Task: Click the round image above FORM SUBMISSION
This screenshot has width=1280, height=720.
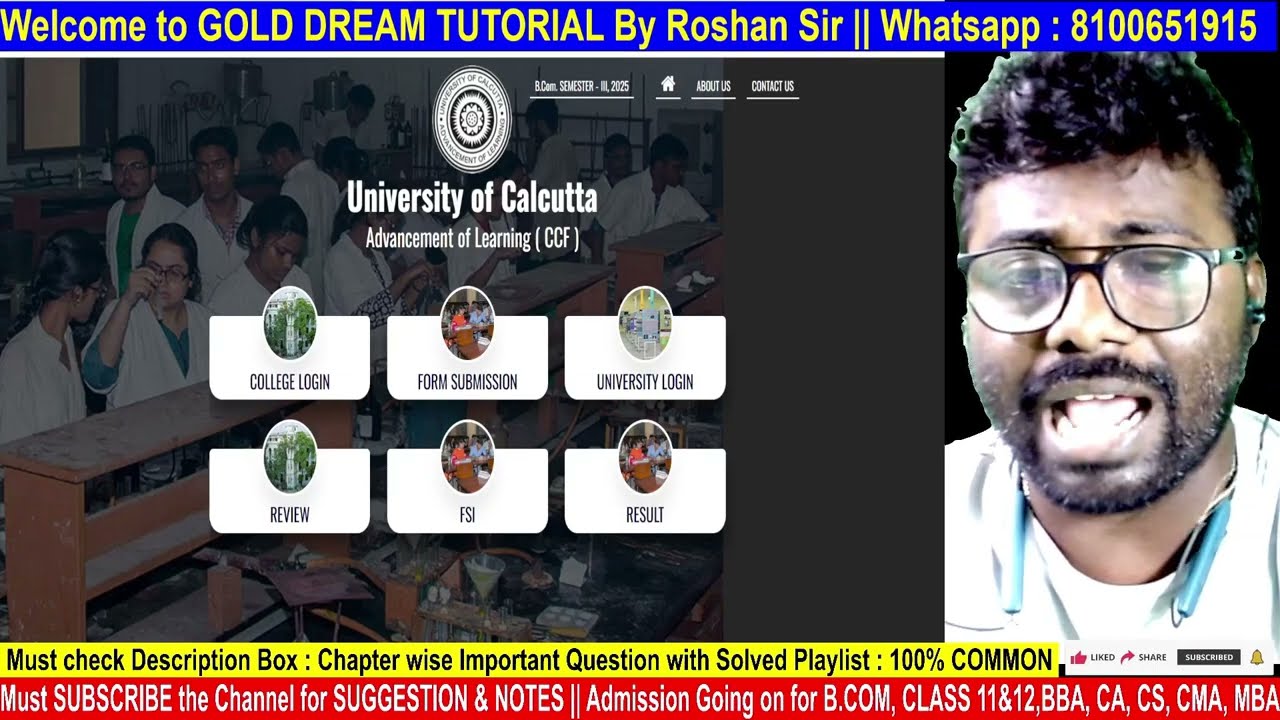Action: click(467, 324)
